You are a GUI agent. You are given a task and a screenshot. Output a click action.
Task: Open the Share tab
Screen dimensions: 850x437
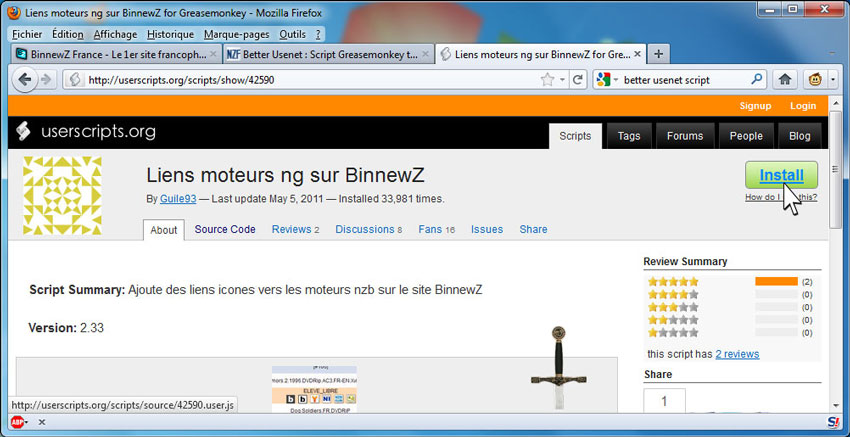click(x=533, y=229)
